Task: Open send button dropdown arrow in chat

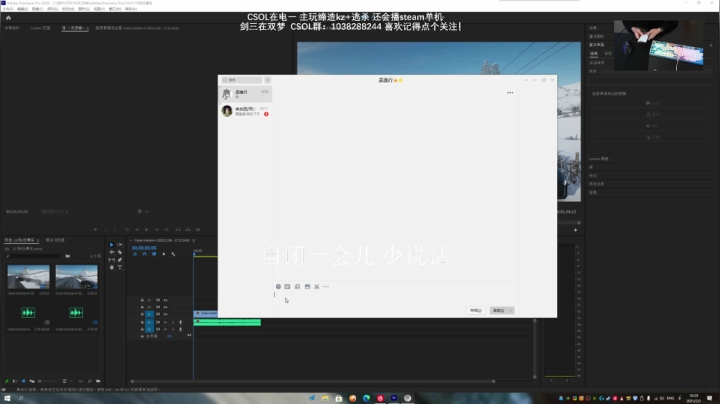Action: [510, 311]
